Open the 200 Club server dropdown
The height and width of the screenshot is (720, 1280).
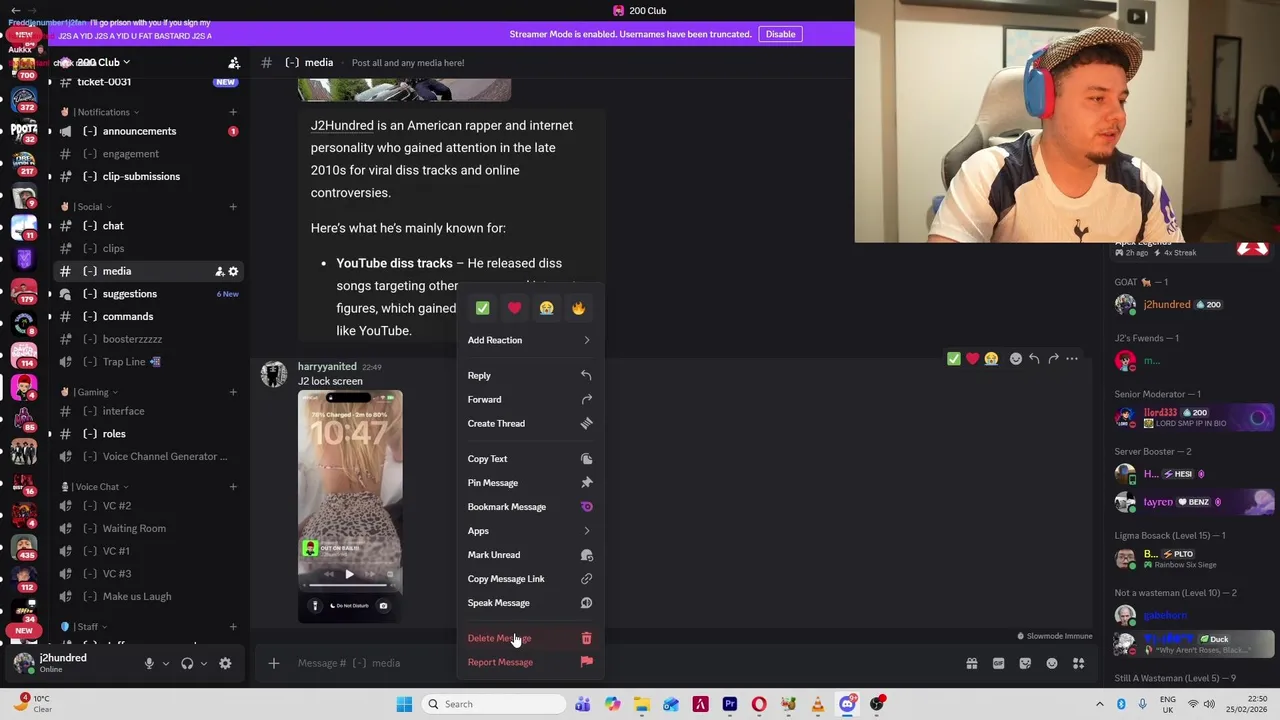tap(103, 62)
